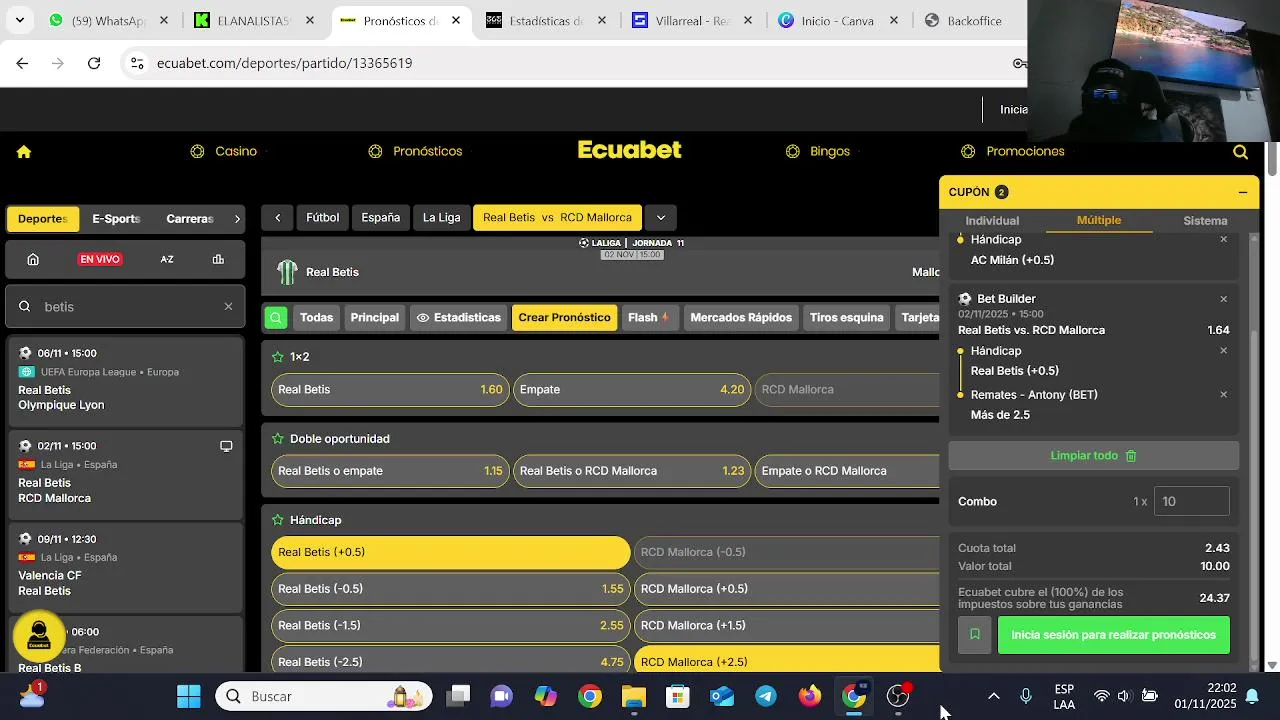The height and width of the screenshot is (720, 1280).
Task: Open the Ecuabet home icon in the header
Action: pyautogui.click(x=24, y=152)
